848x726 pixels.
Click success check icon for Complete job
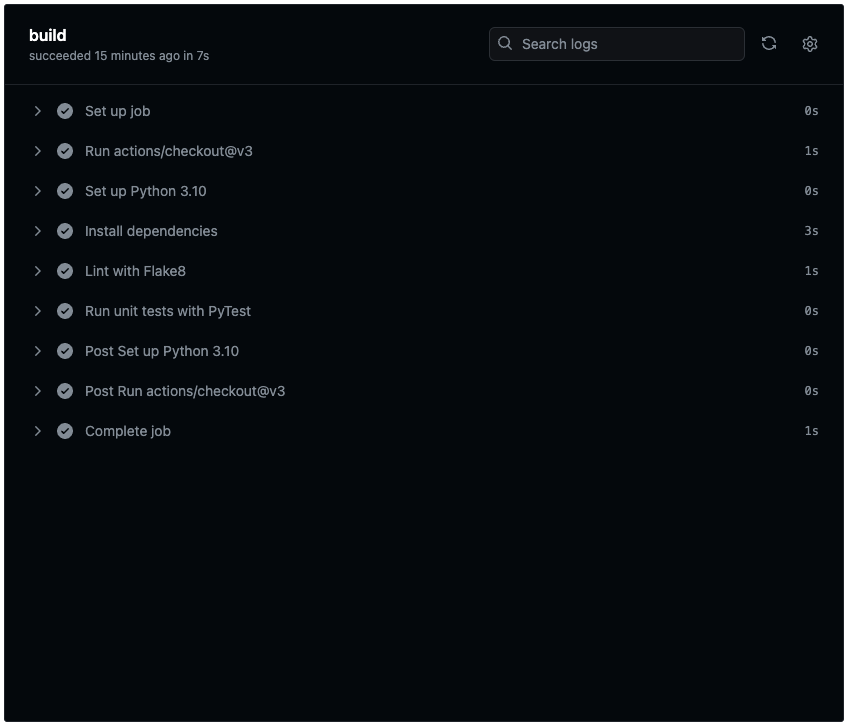pos(65,431)
